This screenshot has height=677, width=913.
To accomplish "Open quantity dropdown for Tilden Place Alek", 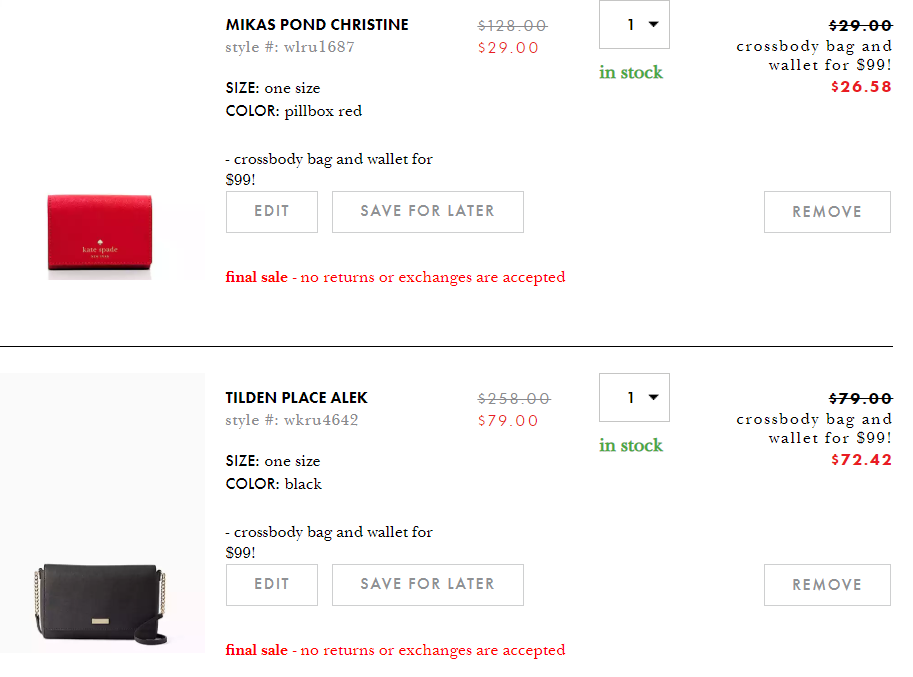I will pyautogui.click(x=634, y=398).
